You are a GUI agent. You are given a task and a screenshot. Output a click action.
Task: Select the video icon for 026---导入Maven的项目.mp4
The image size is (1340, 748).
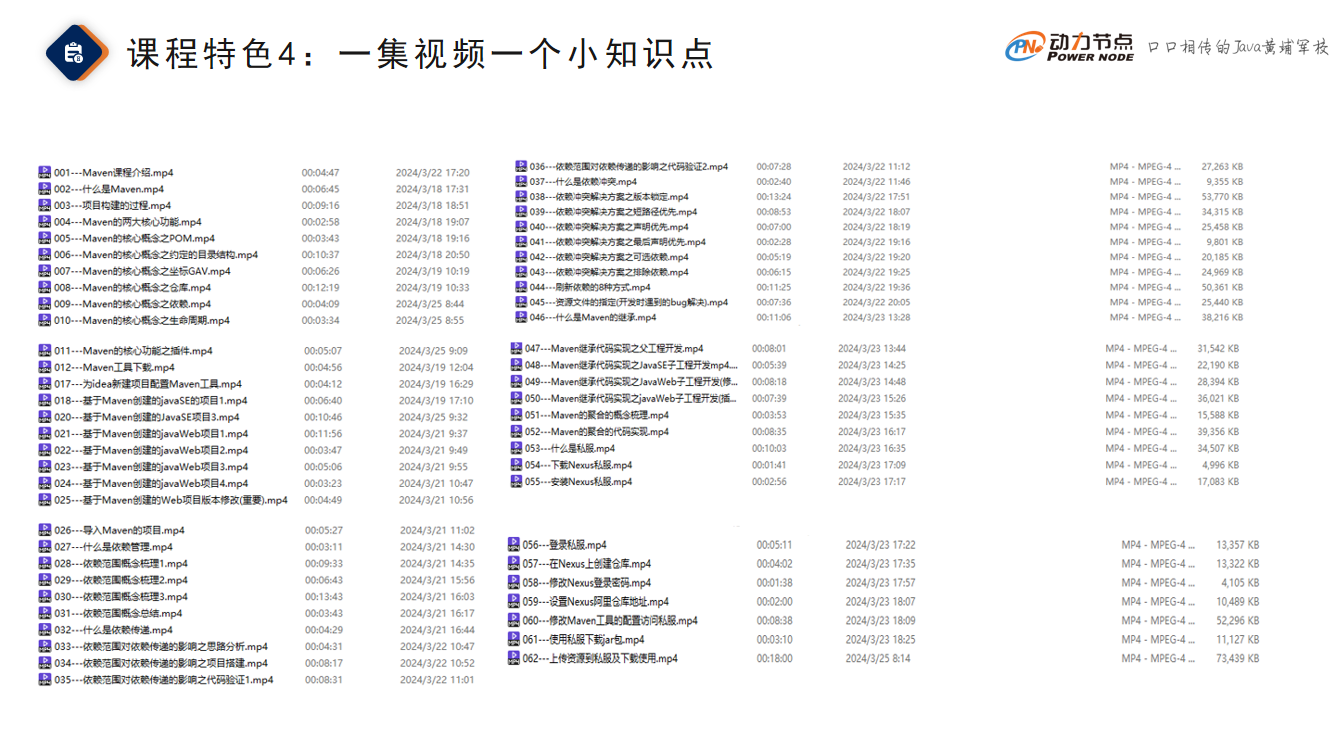point(44,530)
